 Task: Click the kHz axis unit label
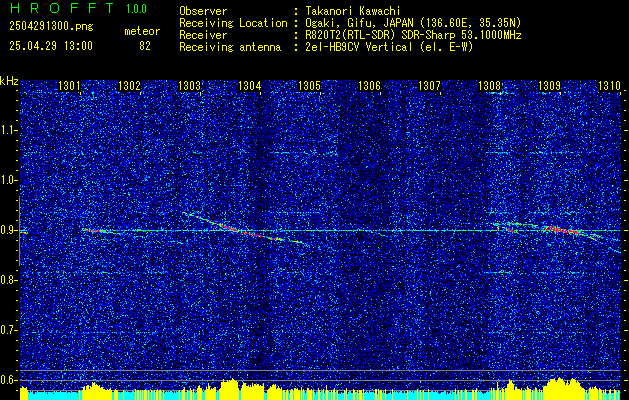coord(9,81)
